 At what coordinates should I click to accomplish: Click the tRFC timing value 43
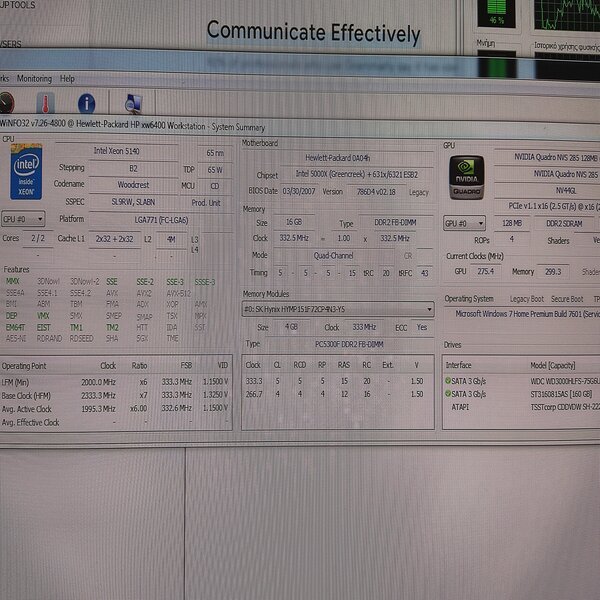coord(424,273)
